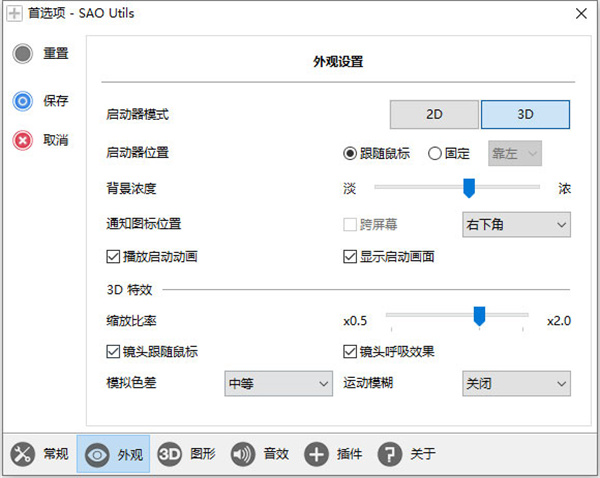
Task: Click the gray Reset (重置) circle icon
Action: 22,54
